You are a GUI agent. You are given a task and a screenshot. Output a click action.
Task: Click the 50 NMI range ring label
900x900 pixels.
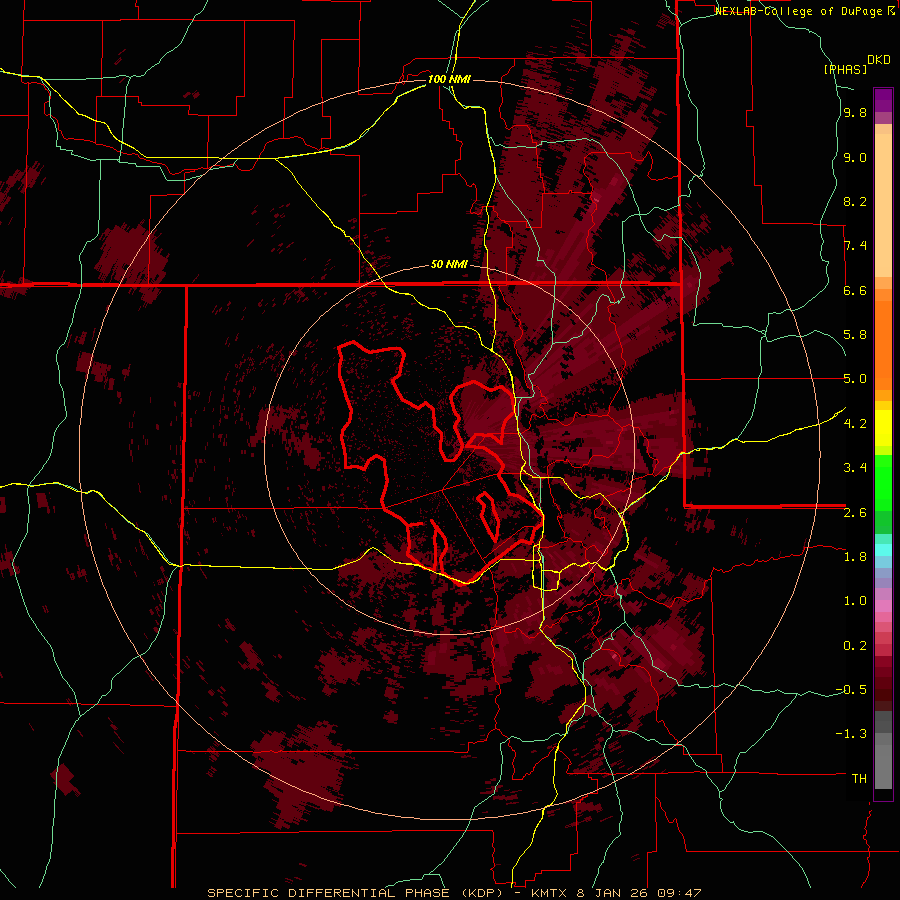pyautogui.click(x=449, y=265)
